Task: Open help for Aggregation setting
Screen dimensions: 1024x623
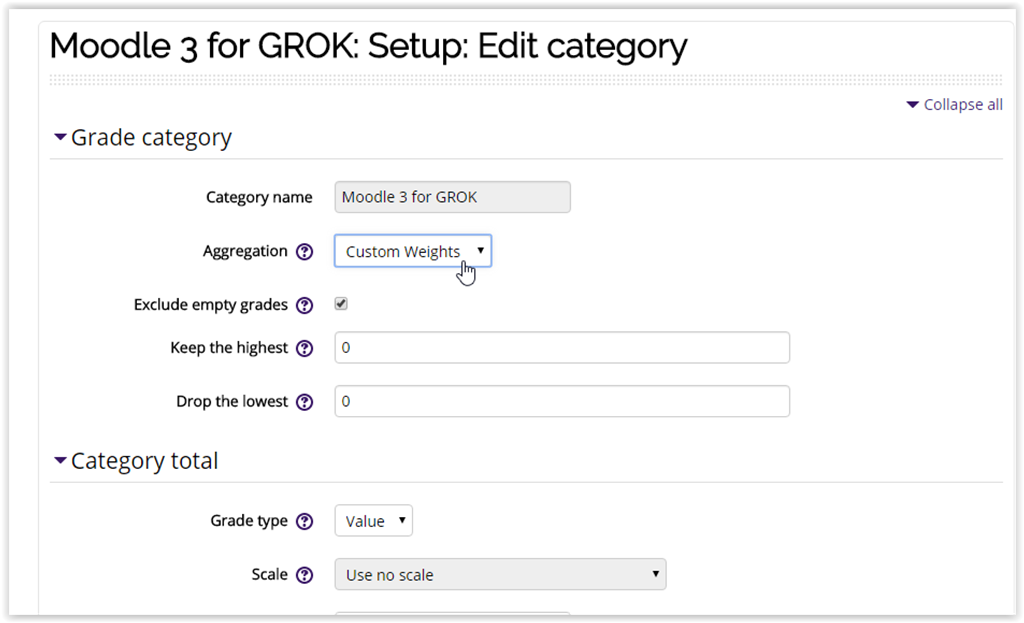Action: pyautogui.click(x=304, y=251)
